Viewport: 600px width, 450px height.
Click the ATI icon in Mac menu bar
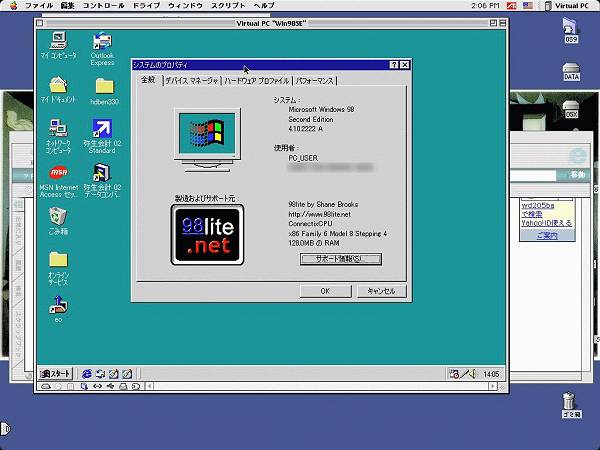click(511, 5)
